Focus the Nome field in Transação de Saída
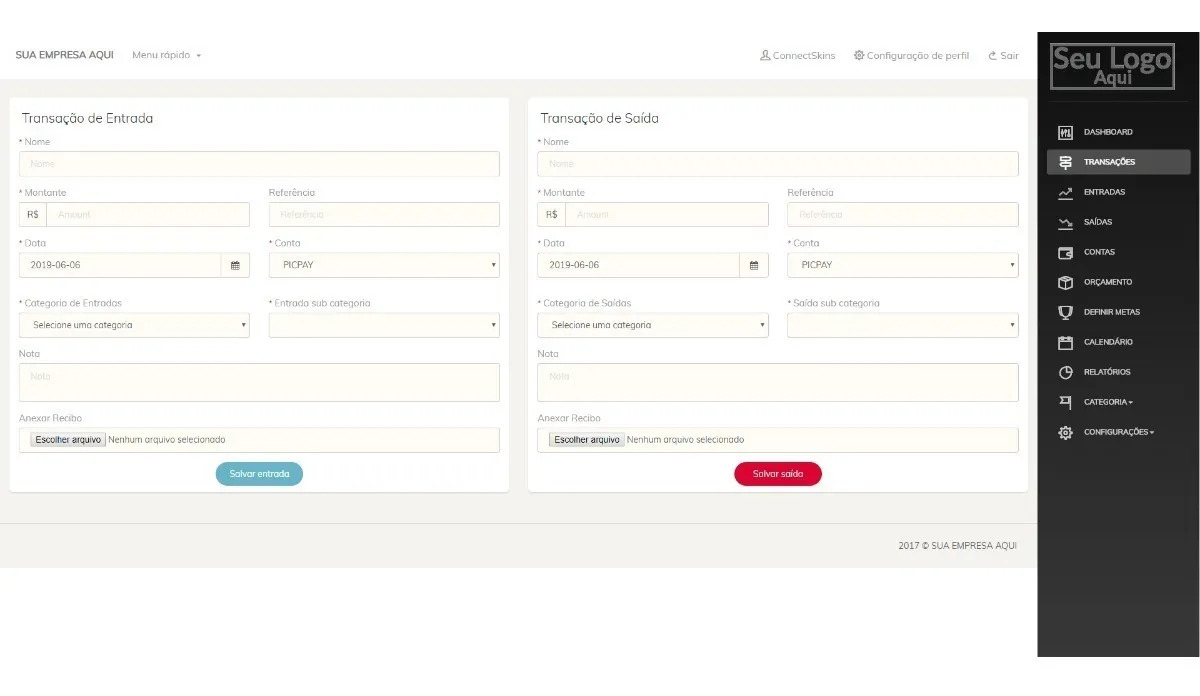Screen dimensions: 1200x696 click(x=778, y=164)
